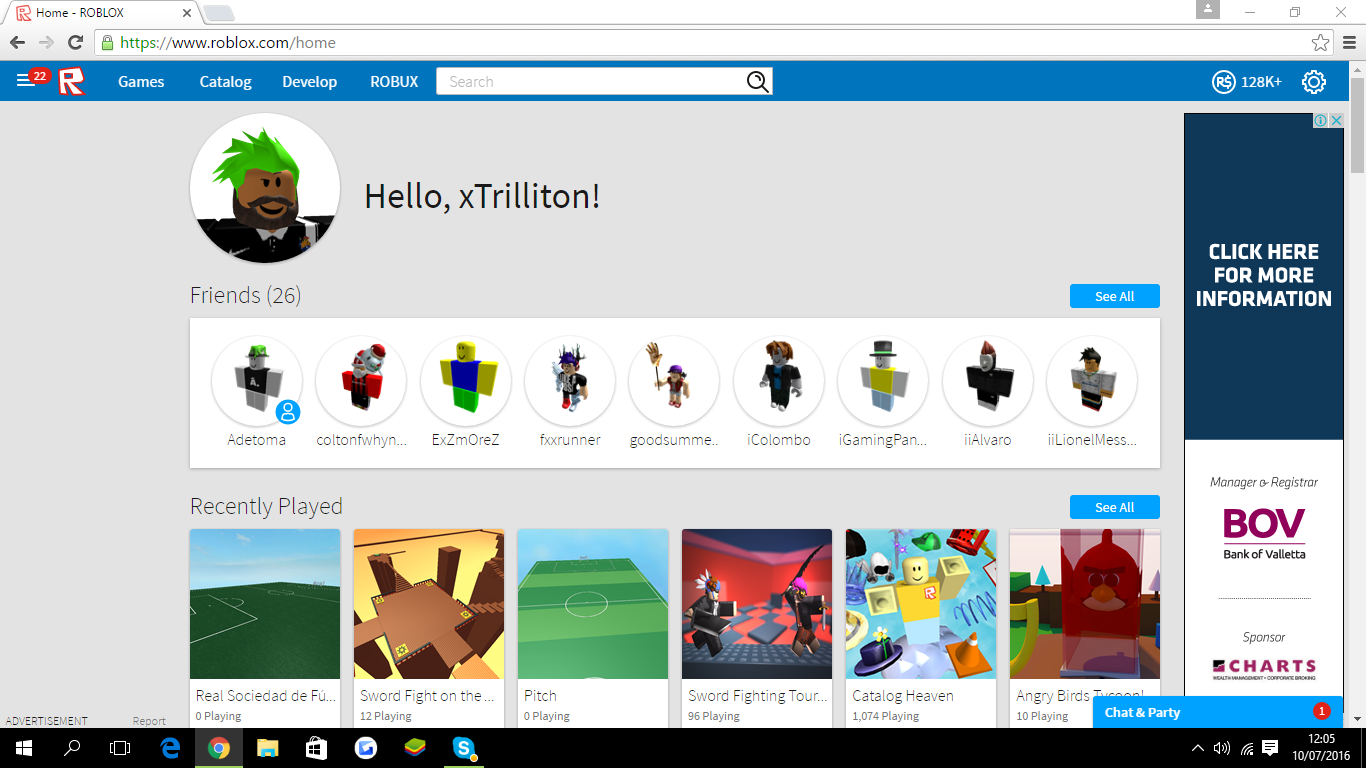Screen dimensions: 1366x768
Task: Open friend iiAlvaro's avatar
Action: 987,381
